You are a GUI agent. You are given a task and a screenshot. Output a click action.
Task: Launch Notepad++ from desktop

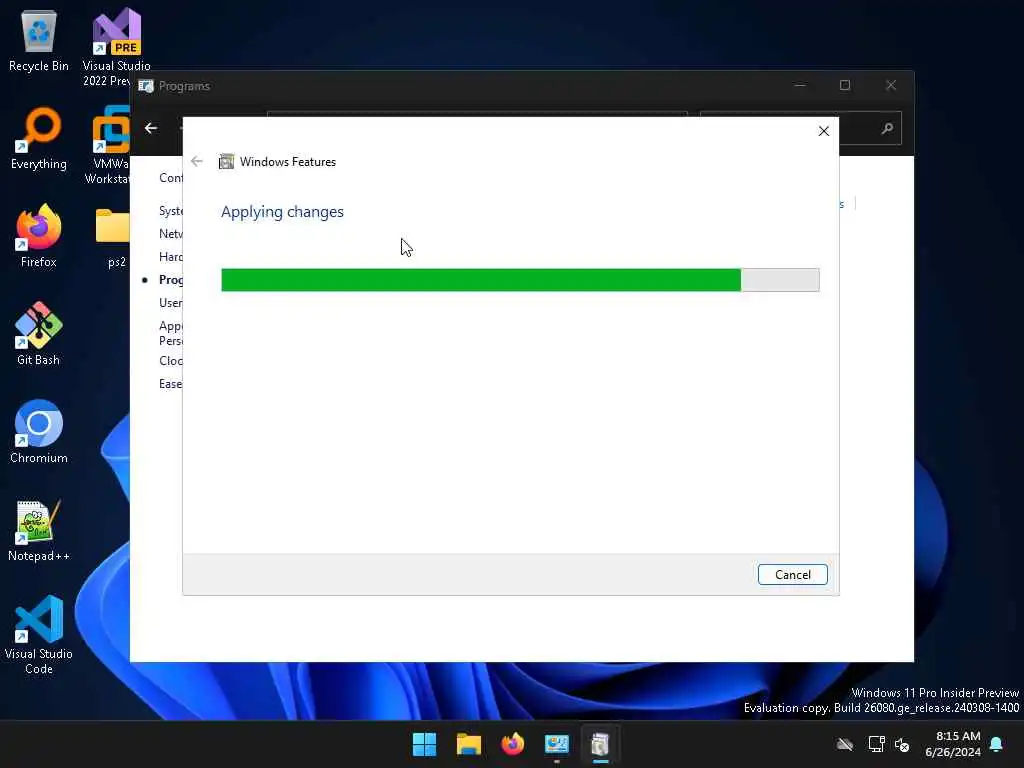[x=39, y=530]
